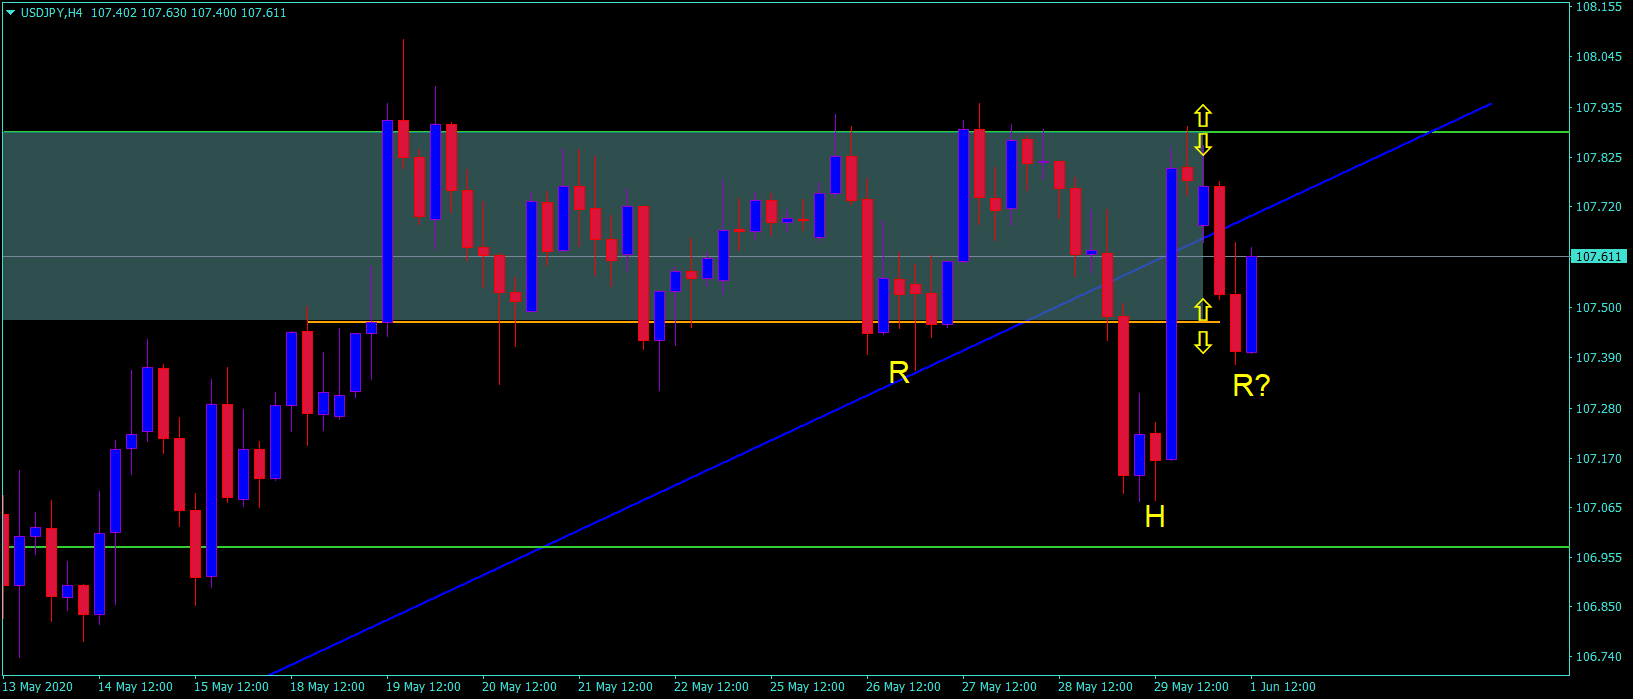Viewport: 1633px width, 699px height.
Task: Click the 107.935 price scale label
Action: pyautogui.click(x=1598, y=107)
